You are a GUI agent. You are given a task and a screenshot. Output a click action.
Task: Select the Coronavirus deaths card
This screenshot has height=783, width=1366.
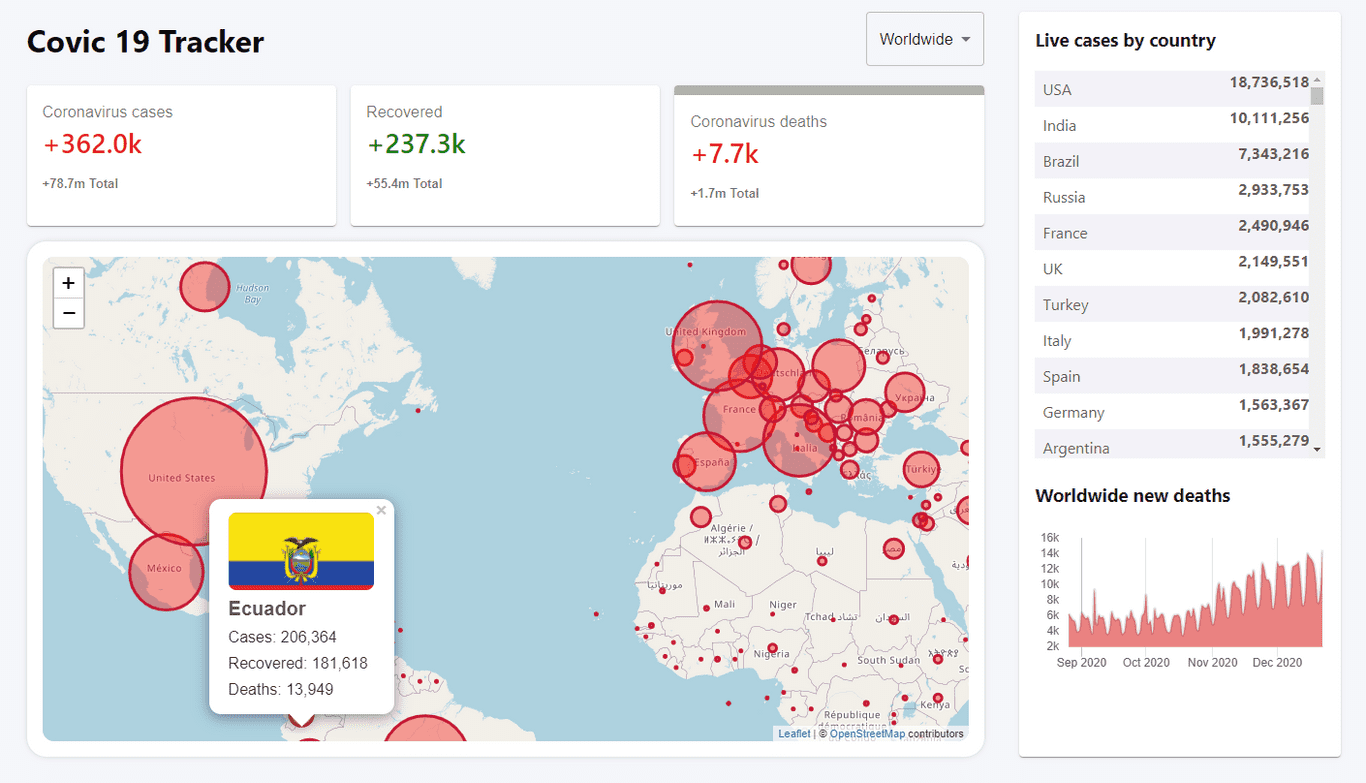click(829, 160)
